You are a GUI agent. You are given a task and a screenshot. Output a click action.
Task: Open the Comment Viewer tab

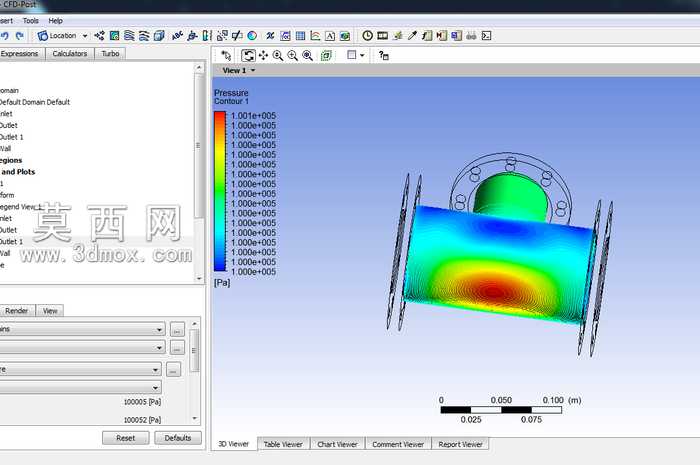pos(398,444)
